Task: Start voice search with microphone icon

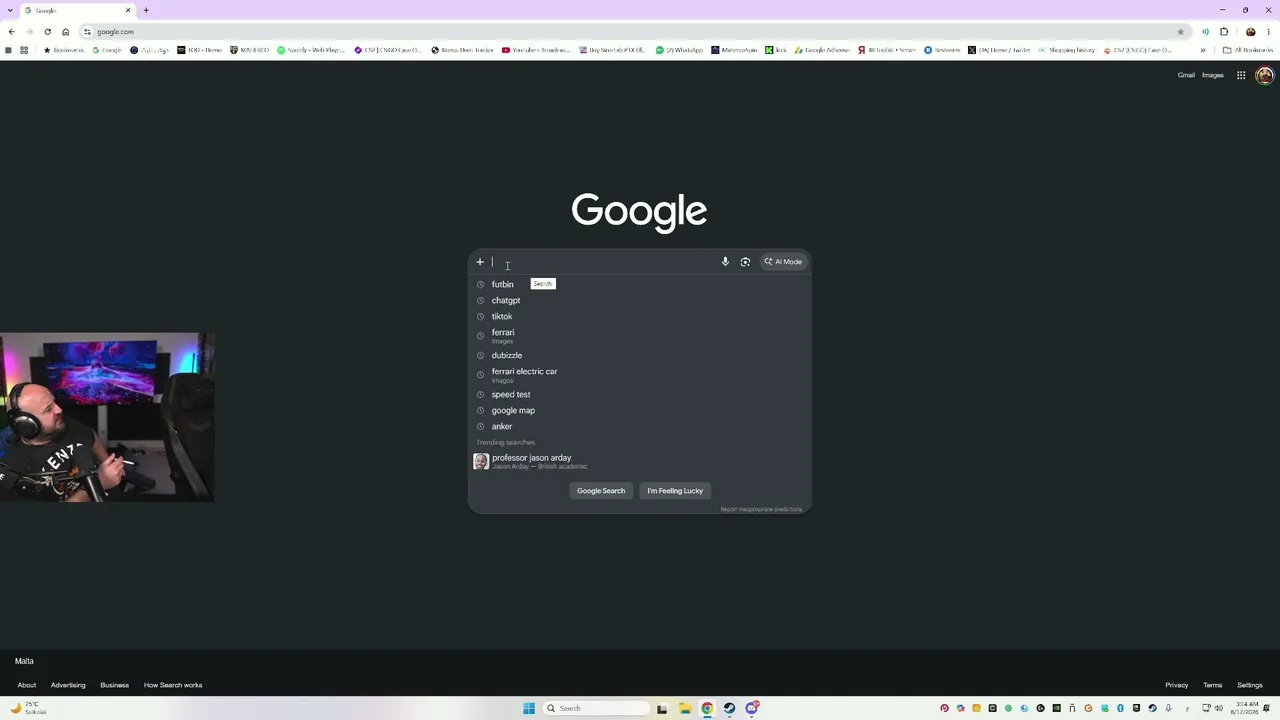Action: [725, 262]
